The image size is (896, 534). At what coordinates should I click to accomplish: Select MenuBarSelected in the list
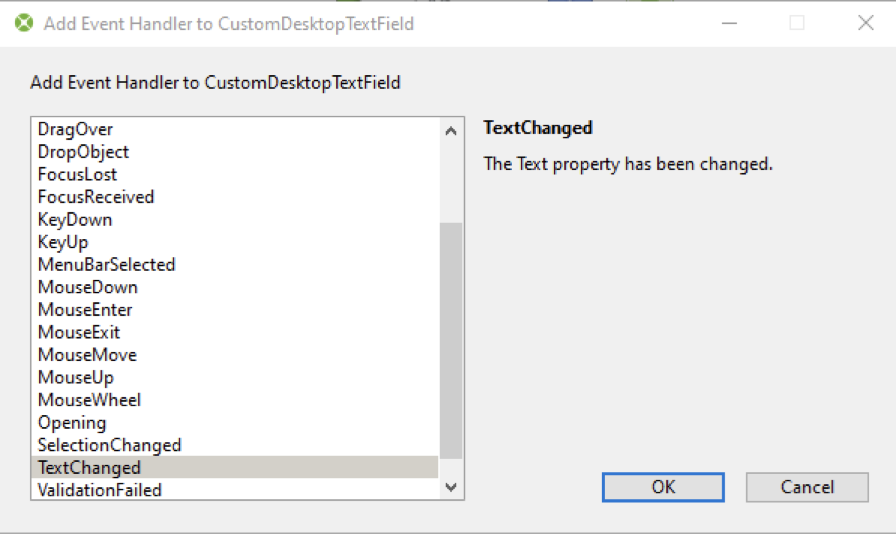(235, 265)
